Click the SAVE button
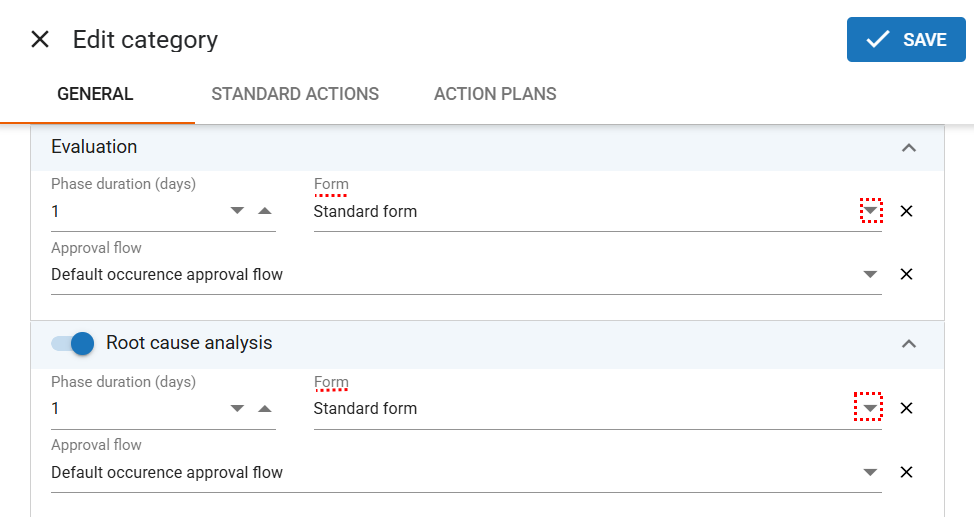 coord(906,40)
